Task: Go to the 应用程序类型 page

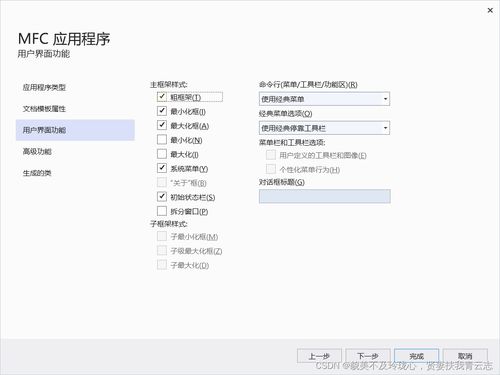Action: click(x=75, y=87)
